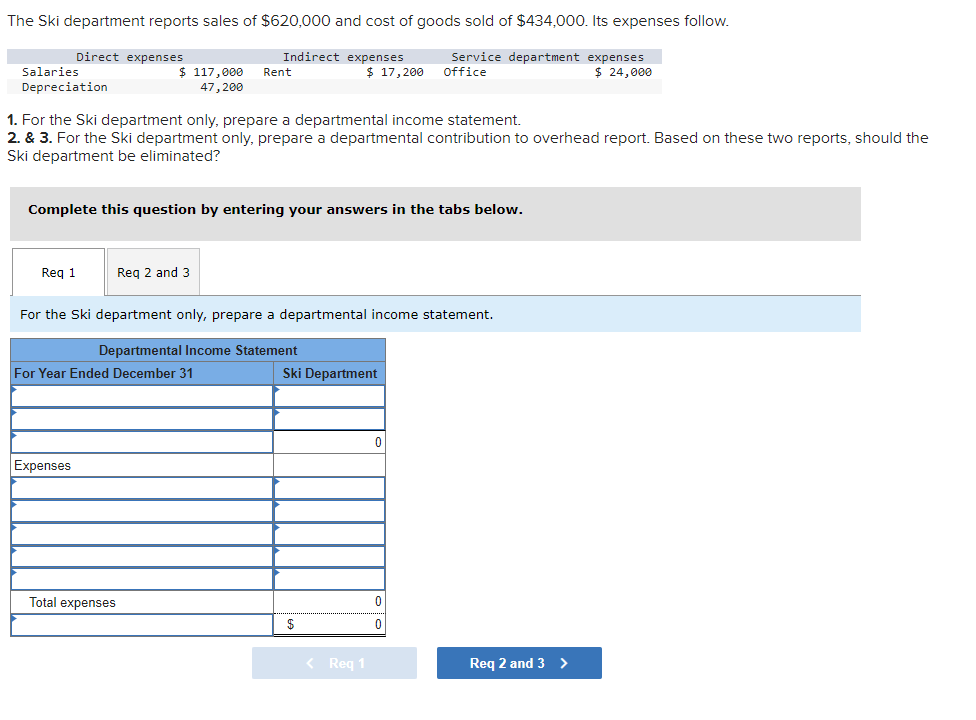Viewport: 976px width, 720px height.
Task: Open label dropdown in row directly above Expenses
Action: click(x=142, y=442)
